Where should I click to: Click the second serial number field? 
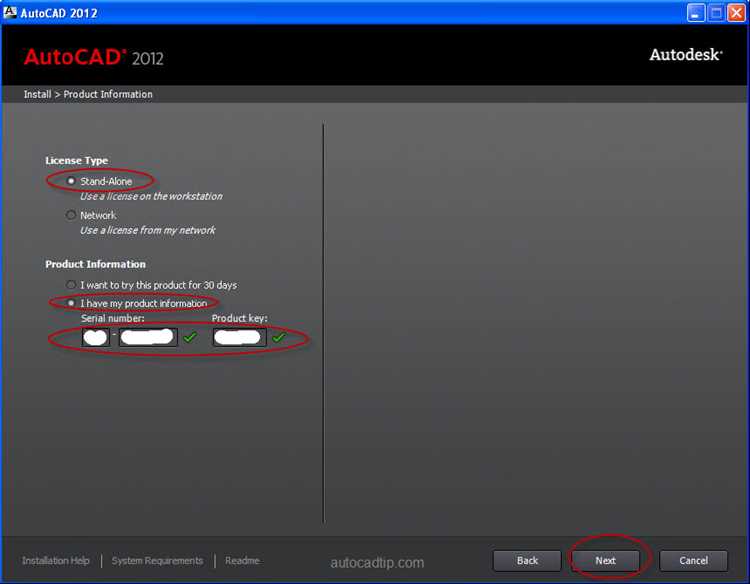click(148, 337)
